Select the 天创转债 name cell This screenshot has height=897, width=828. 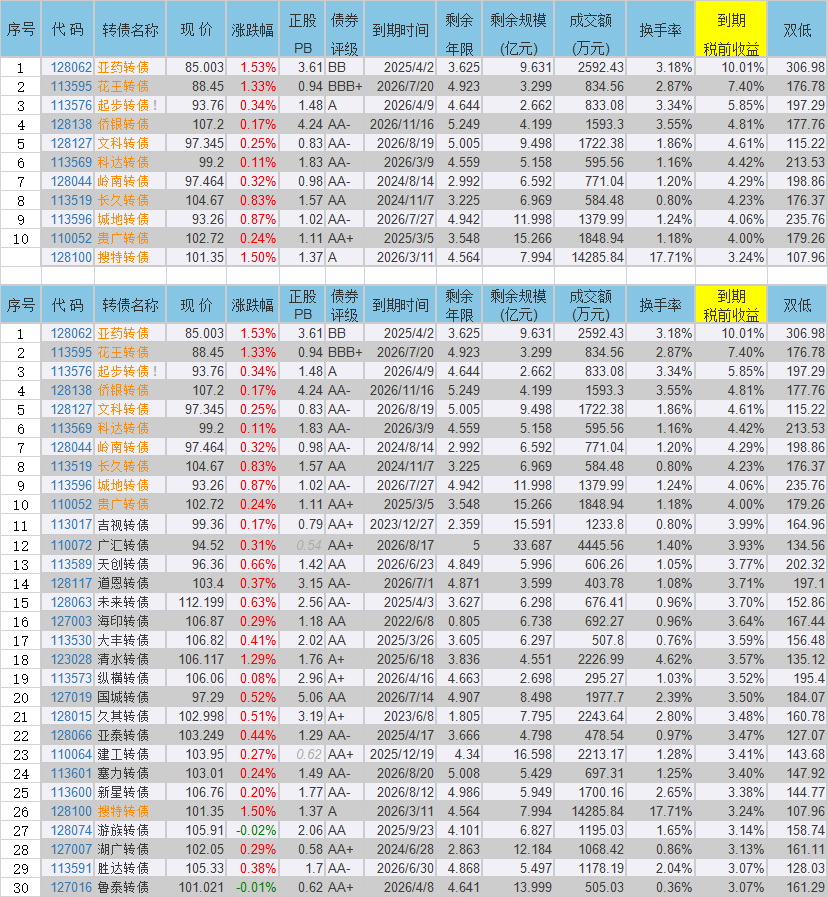click(130, 565)
